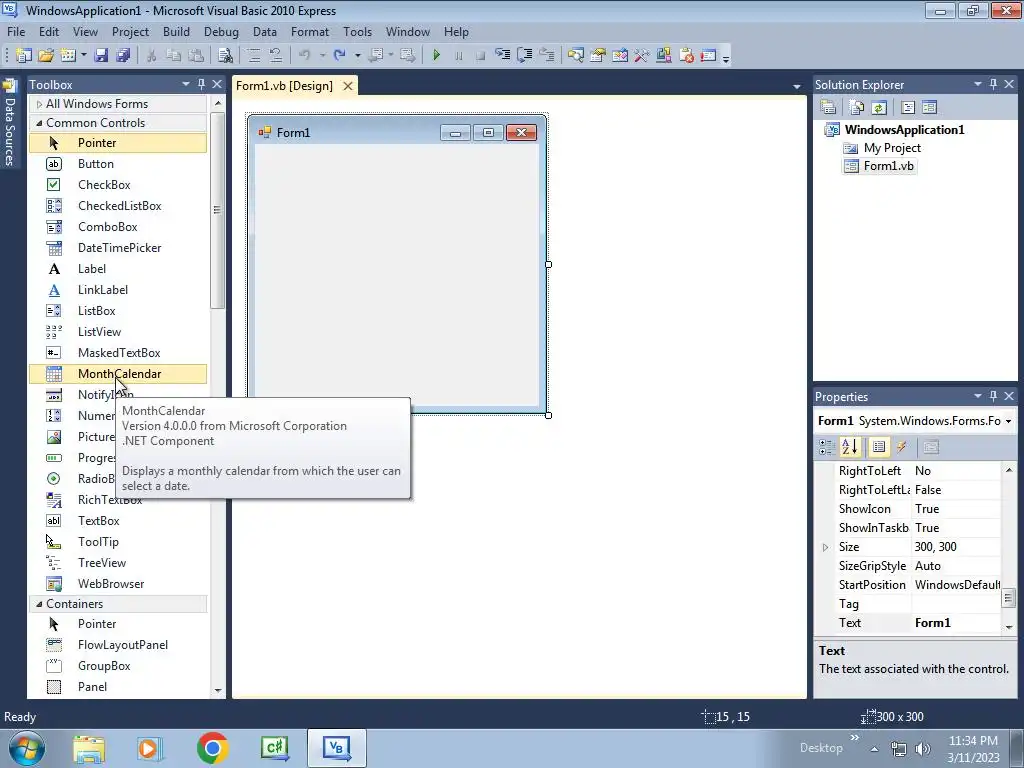Toggle auto-hide pin on Properties panel
The width and height of the screenshot is (1024, 768).
pos(993,396)
